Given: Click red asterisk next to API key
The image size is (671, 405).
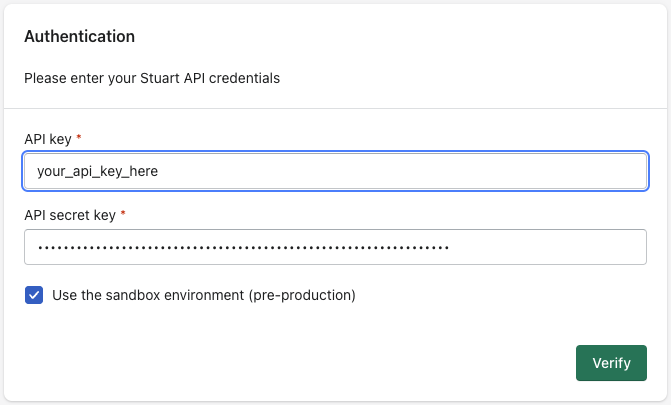Looking at the screenshot, I should click(79, 137).
